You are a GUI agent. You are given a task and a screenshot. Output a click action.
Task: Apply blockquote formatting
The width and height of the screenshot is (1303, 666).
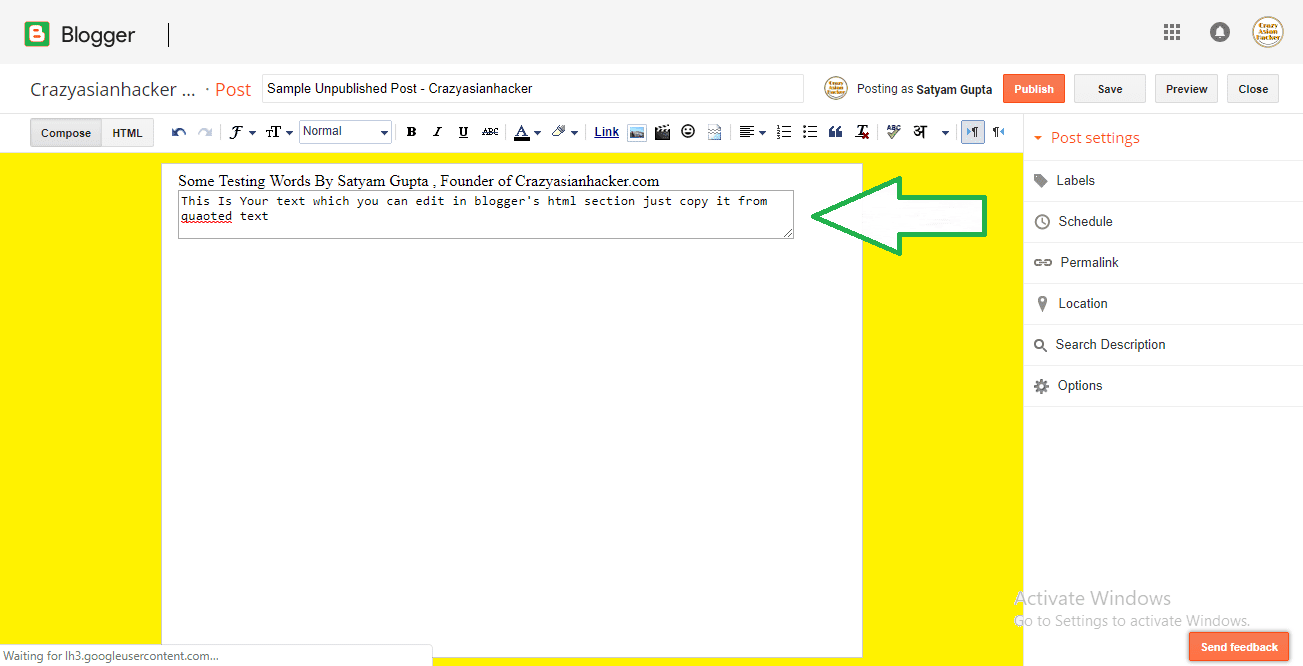coord(835,131)
